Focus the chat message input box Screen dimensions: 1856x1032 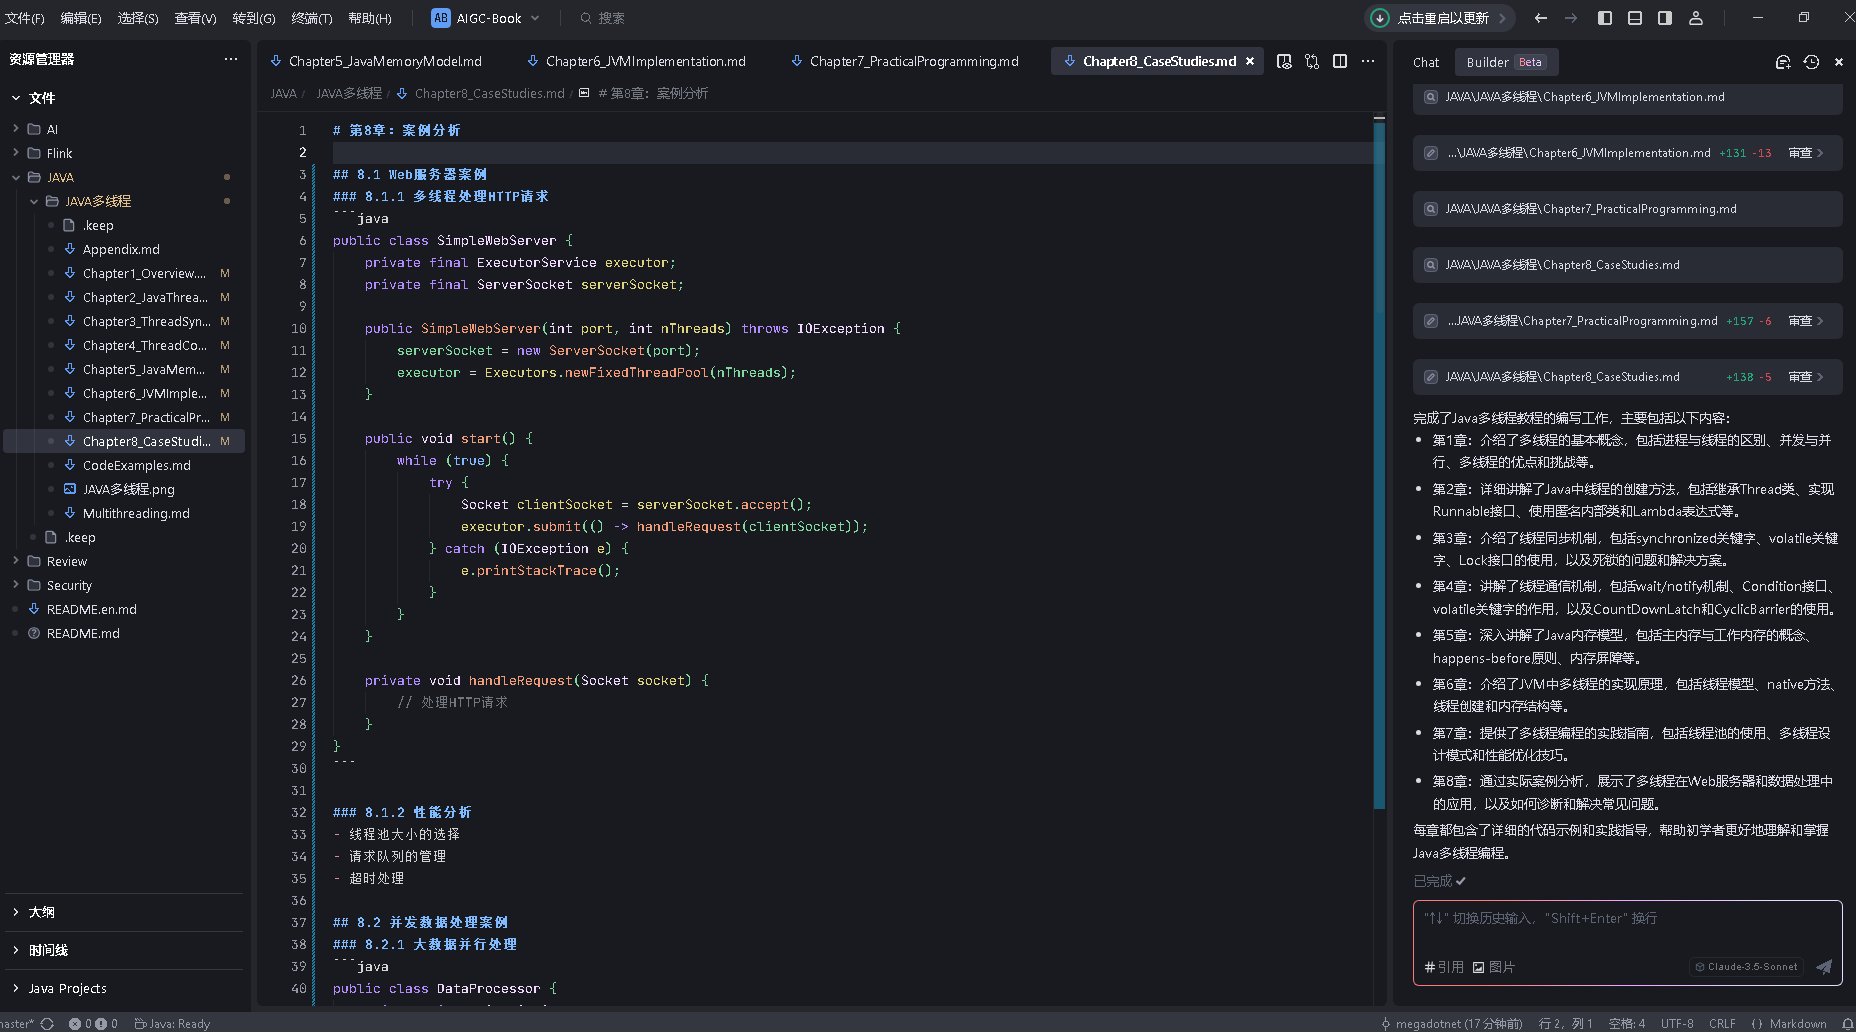click(x=1627, y=929)
